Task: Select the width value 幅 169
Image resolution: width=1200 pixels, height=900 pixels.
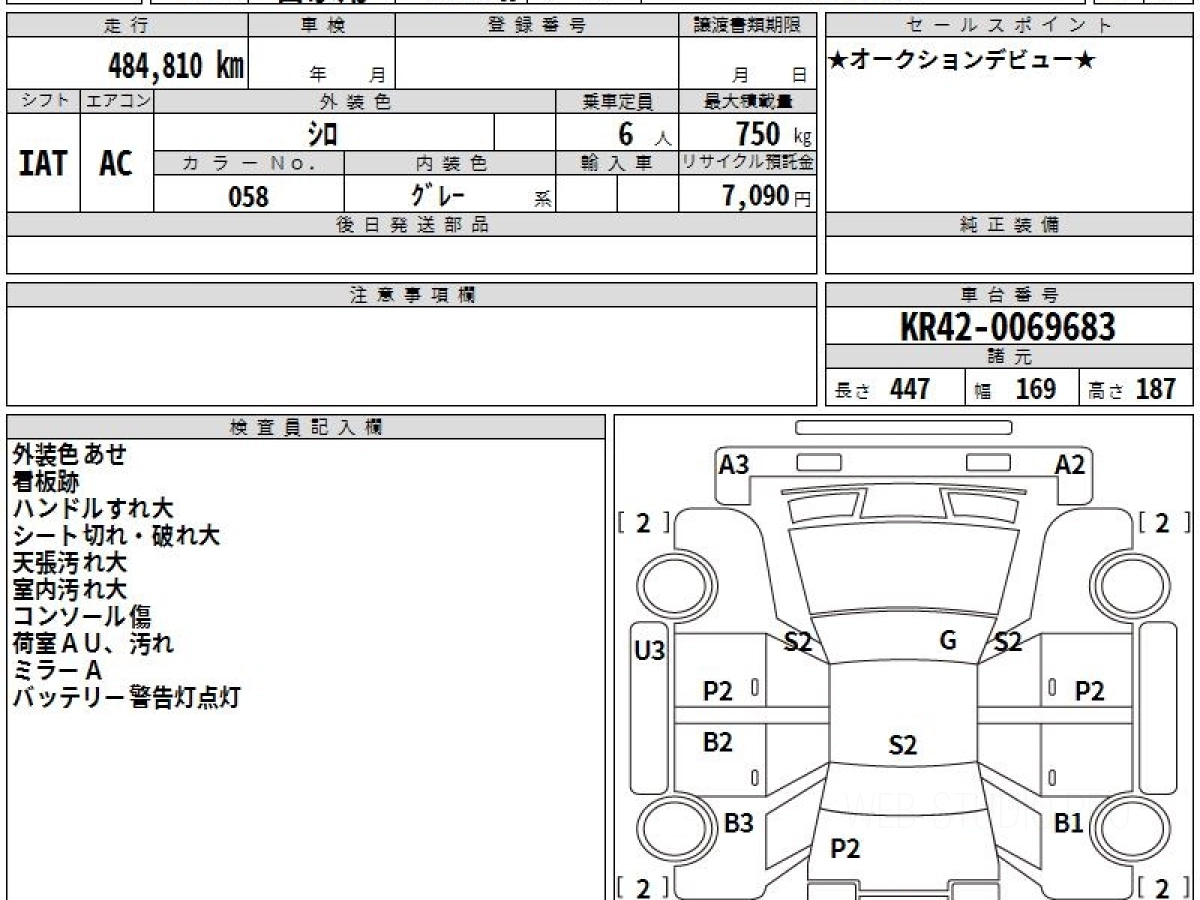Action: tap(1015, 389)
